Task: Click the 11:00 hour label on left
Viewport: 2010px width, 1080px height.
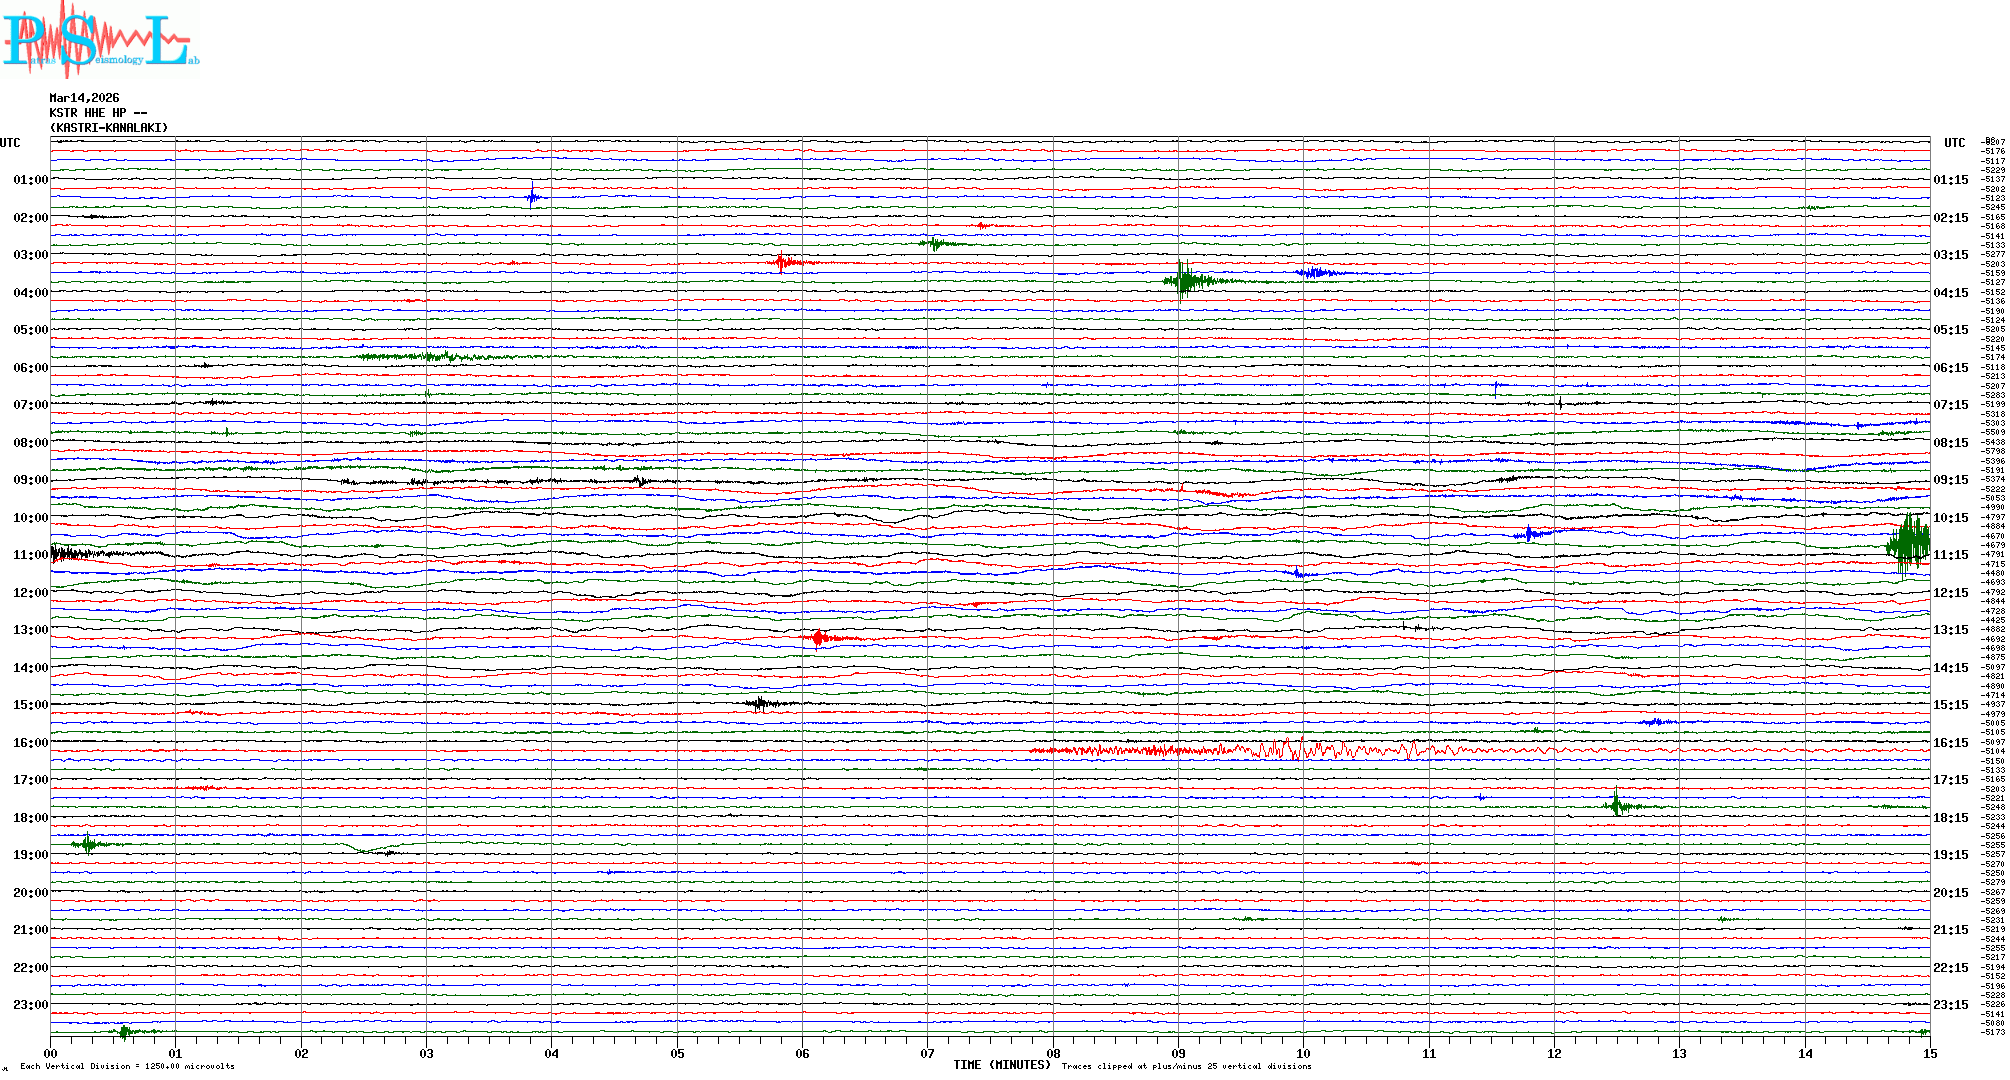Action: click(x=30, y=555)
